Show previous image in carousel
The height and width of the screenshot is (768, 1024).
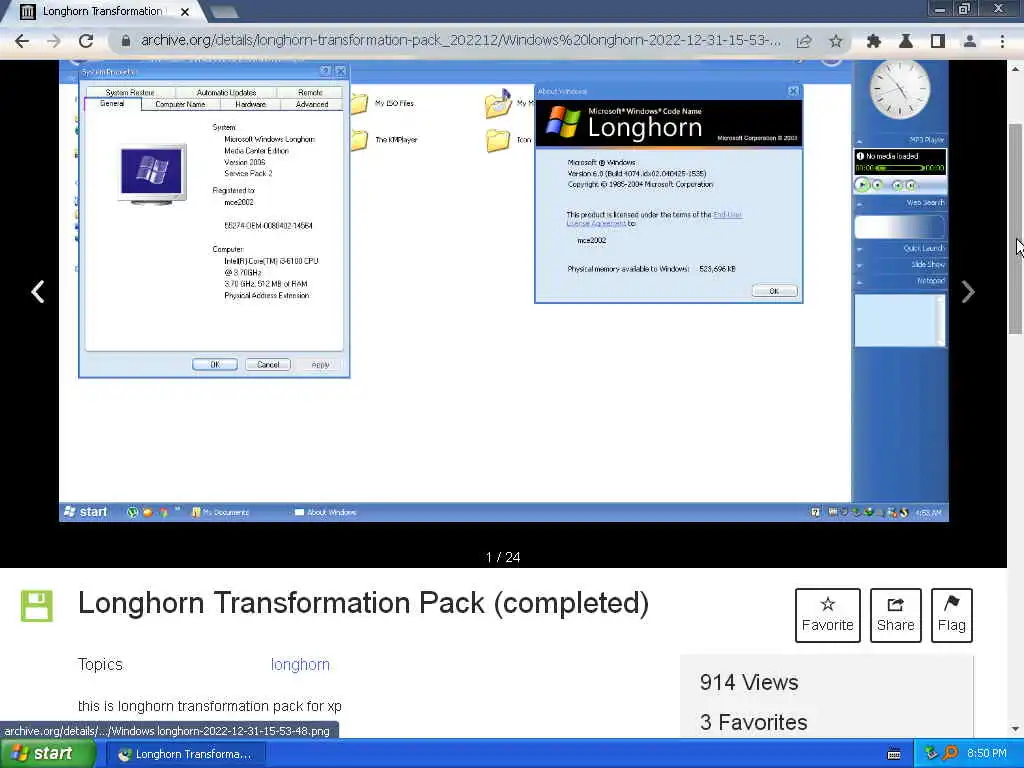38,291
